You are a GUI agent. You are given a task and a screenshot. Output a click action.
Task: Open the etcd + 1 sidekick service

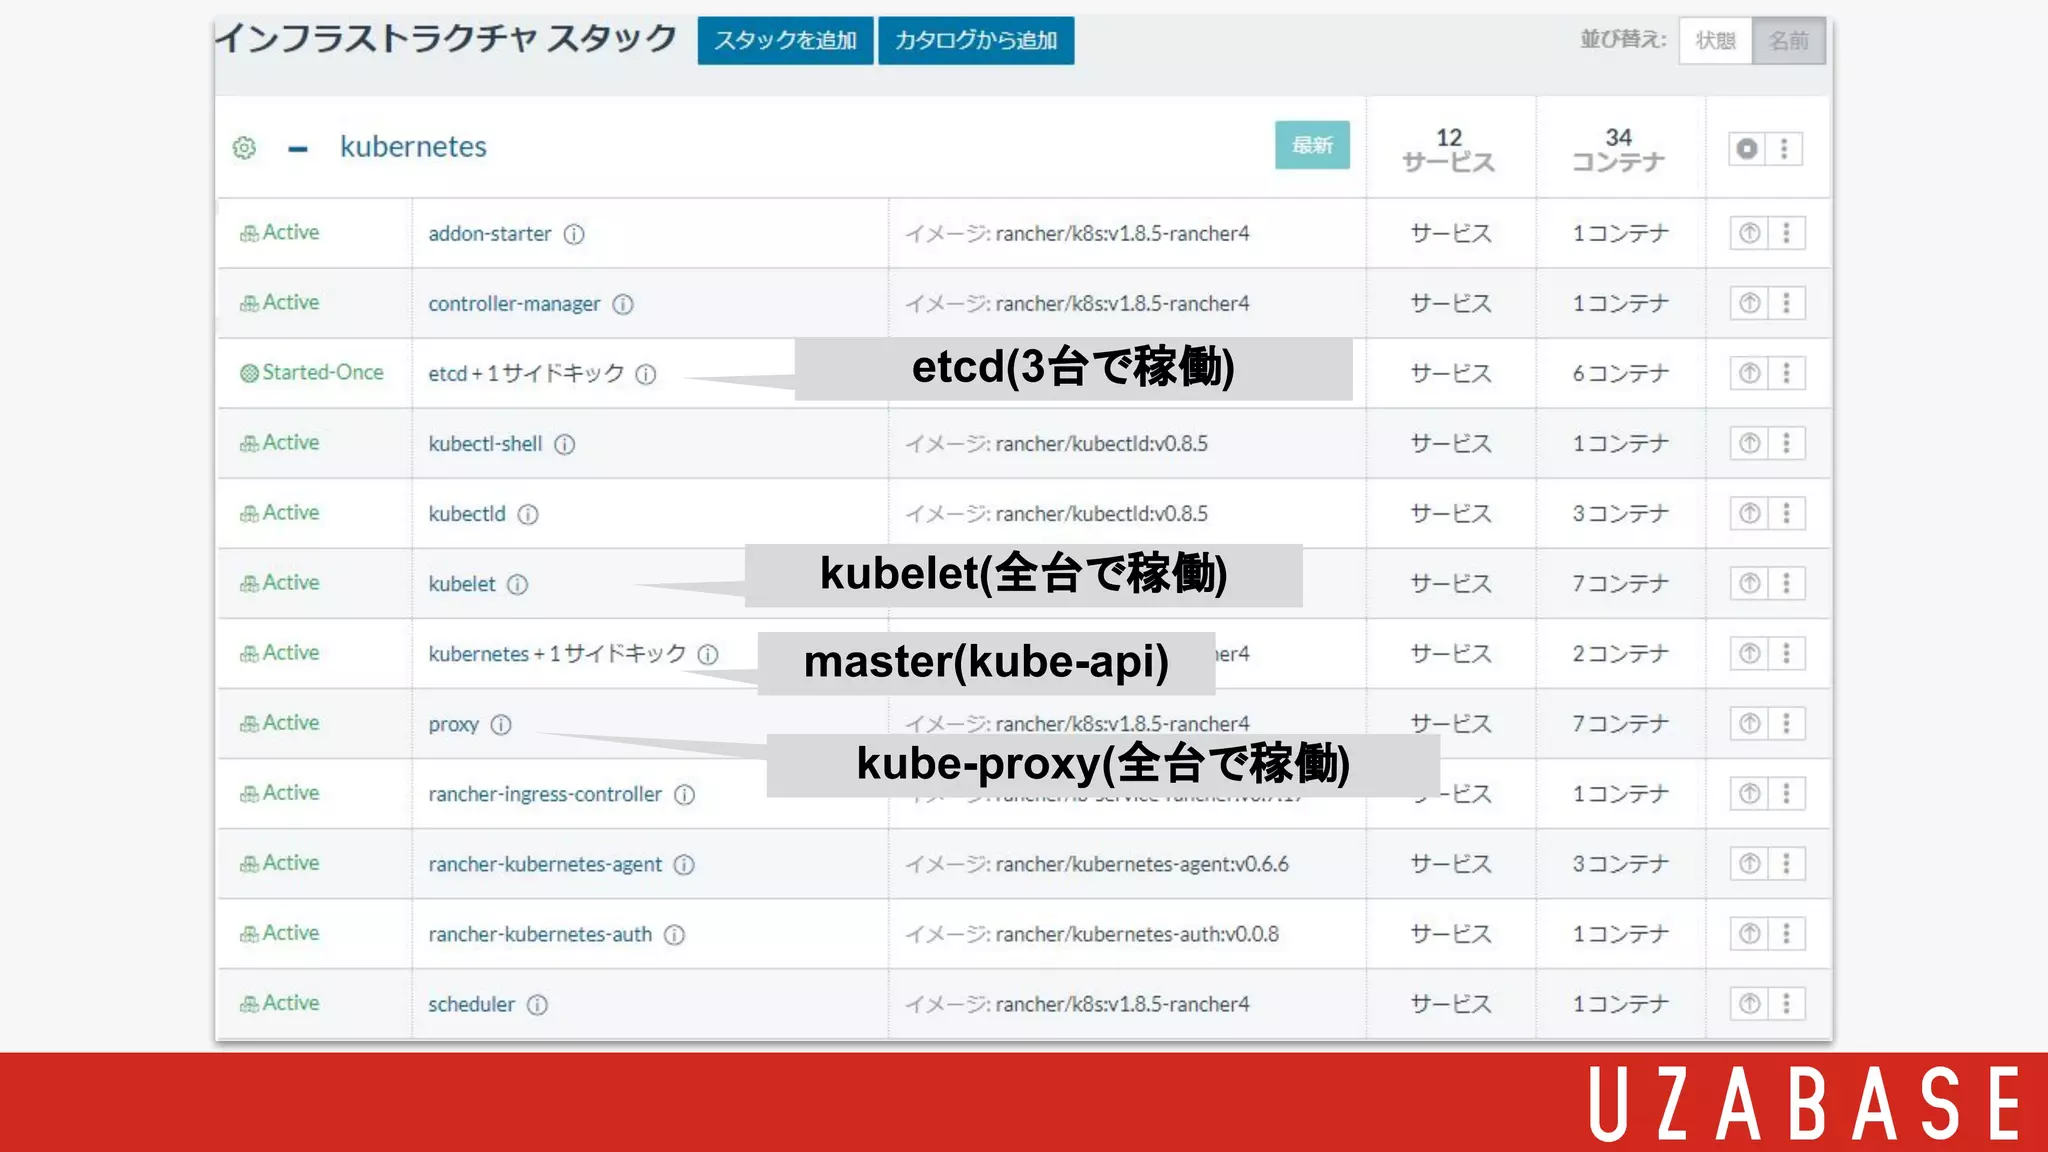pos(526,373)
